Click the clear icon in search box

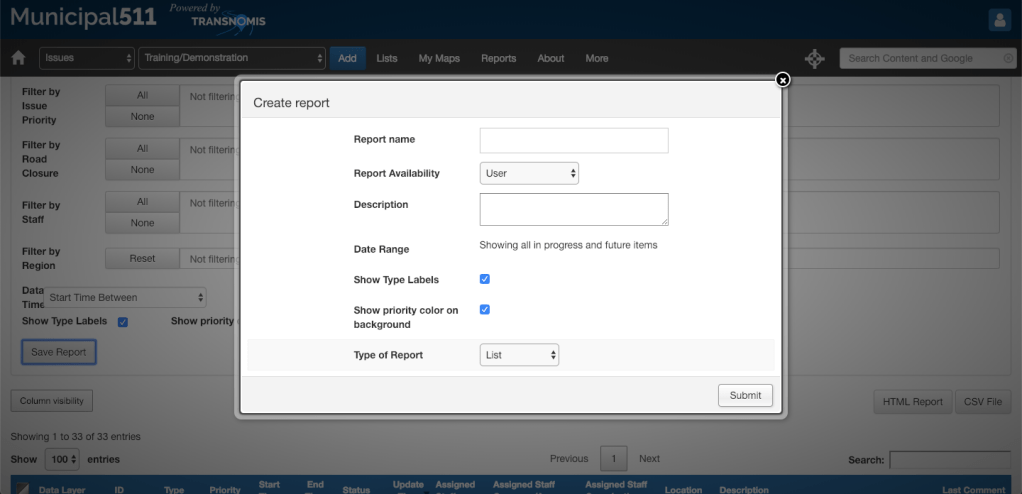(1007, 59)
